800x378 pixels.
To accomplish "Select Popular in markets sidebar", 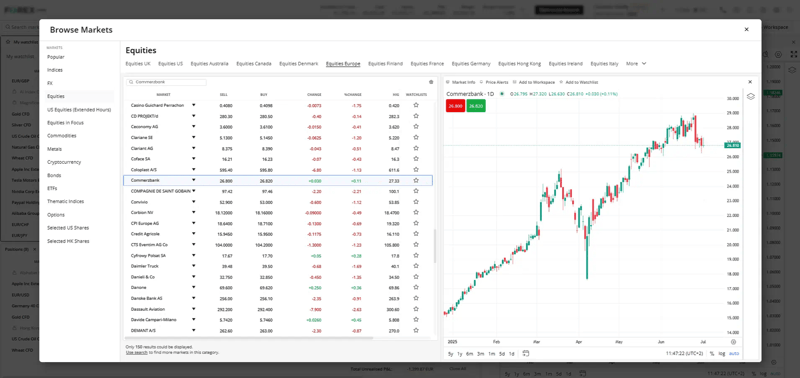I will 56,57.
